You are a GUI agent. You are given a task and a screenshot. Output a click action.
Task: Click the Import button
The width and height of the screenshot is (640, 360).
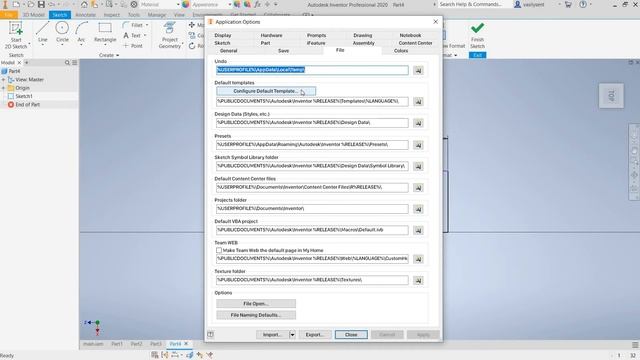272,335
